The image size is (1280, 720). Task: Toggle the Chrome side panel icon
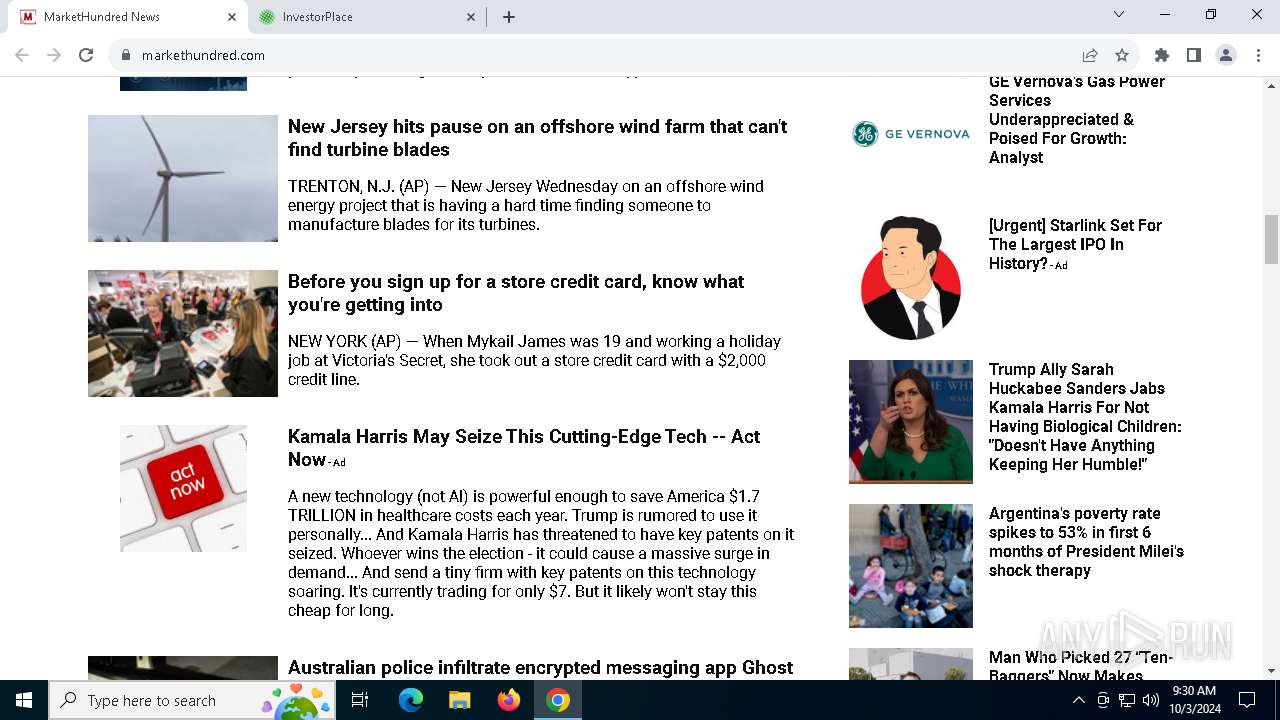[x=1194, y=55]
